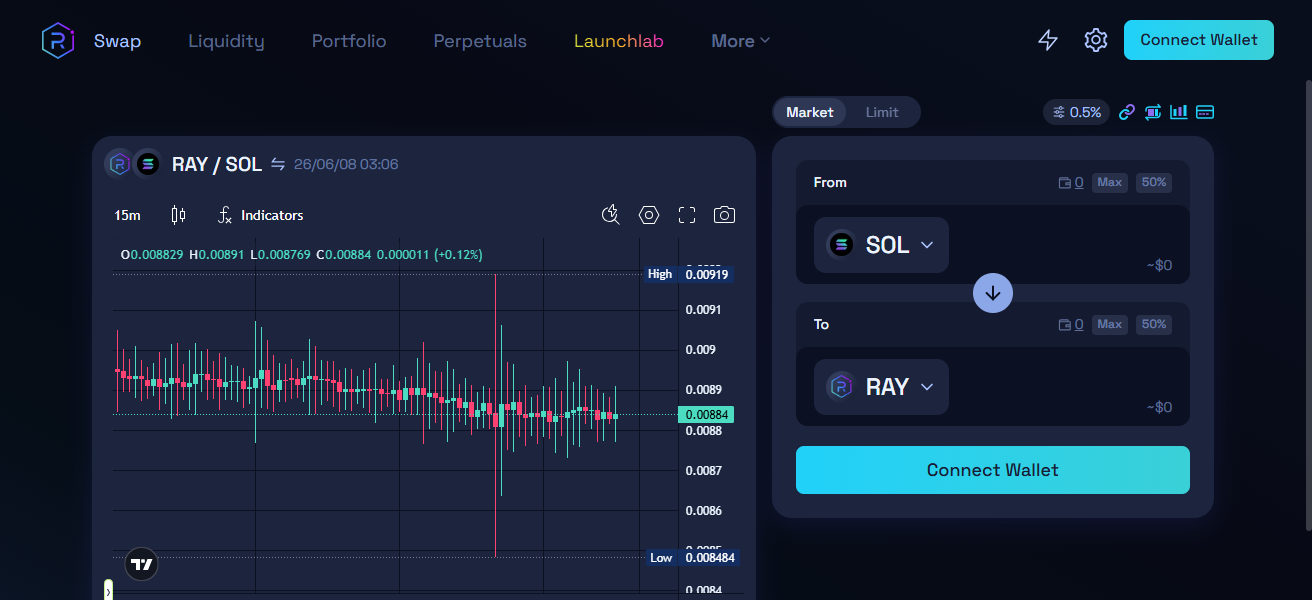Click the To amount input field
1312x600 pixels.
tap(1065, 382)
